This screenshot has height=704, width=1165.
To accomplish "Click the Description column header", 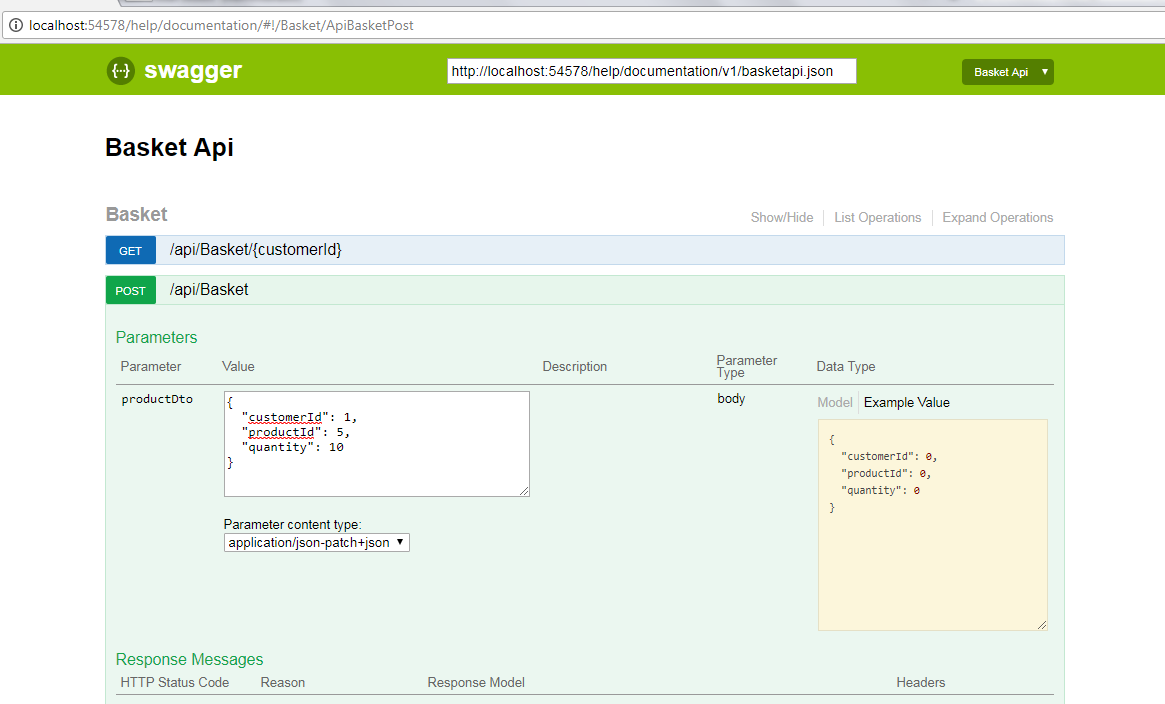I will click(x=574, y=366).
